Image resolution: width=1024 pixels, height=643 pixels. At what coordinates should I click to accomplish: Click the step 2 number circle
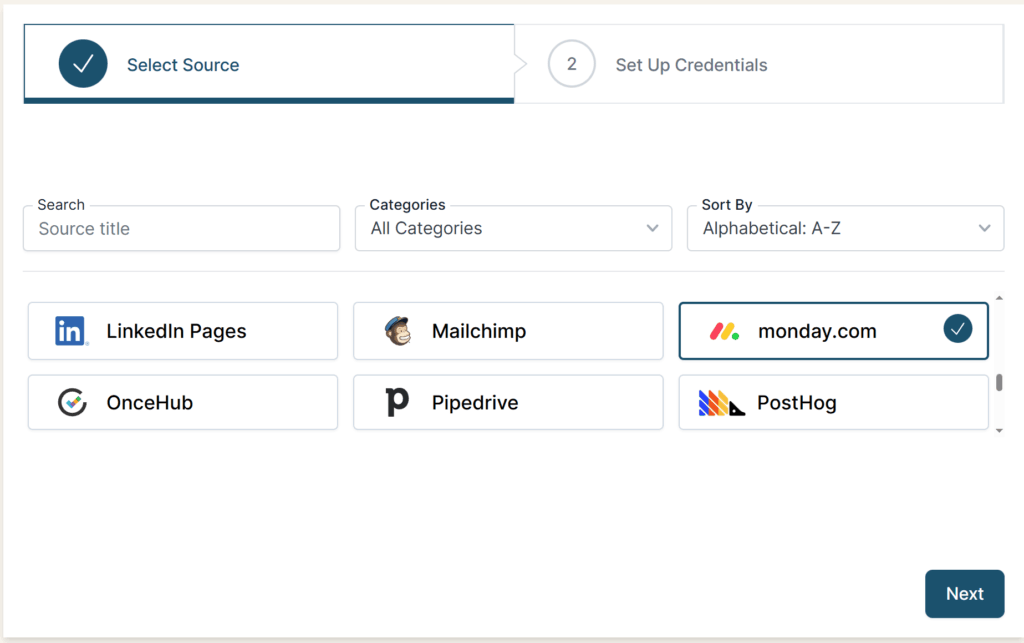pyautogui.click(x=571, y=65)
